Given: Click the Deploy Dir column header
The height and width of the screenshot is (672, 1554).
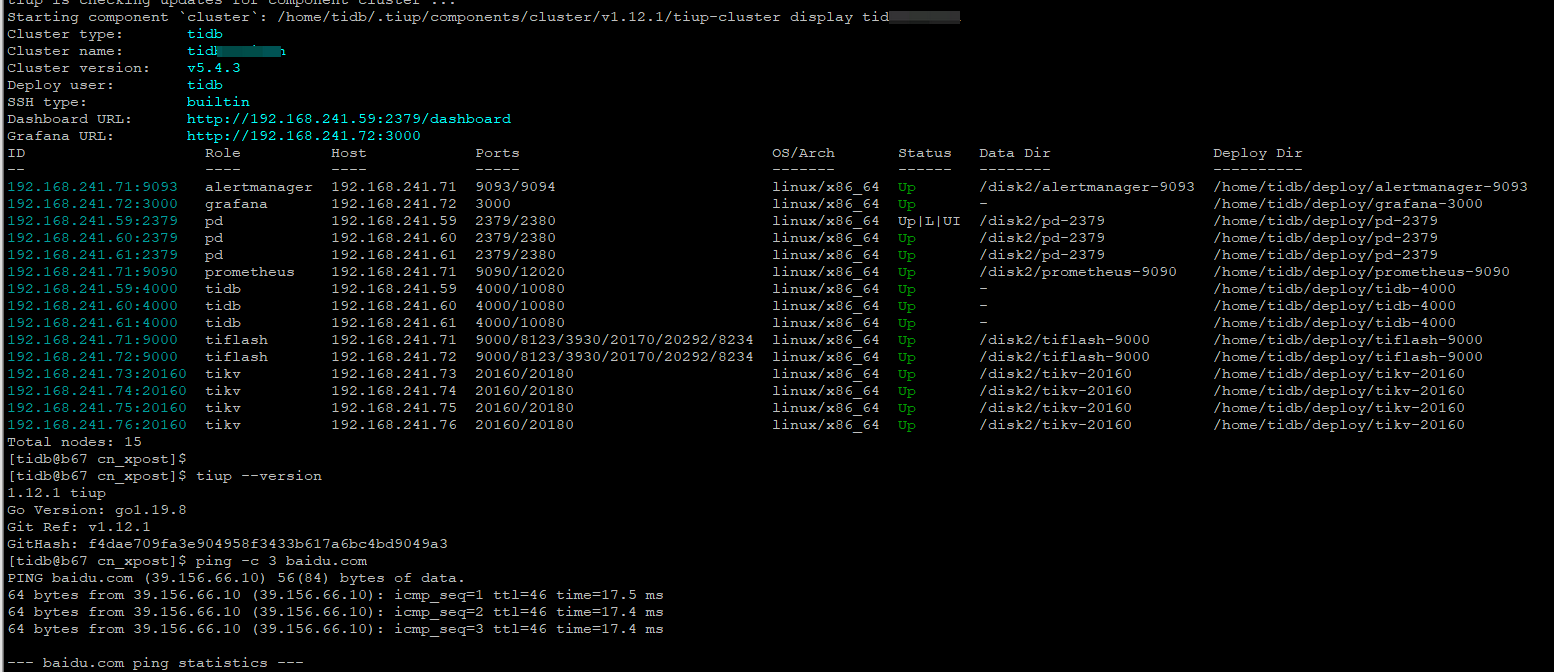Looking at the screenshot, I should pyautogui.click(x=1258, y=153).
